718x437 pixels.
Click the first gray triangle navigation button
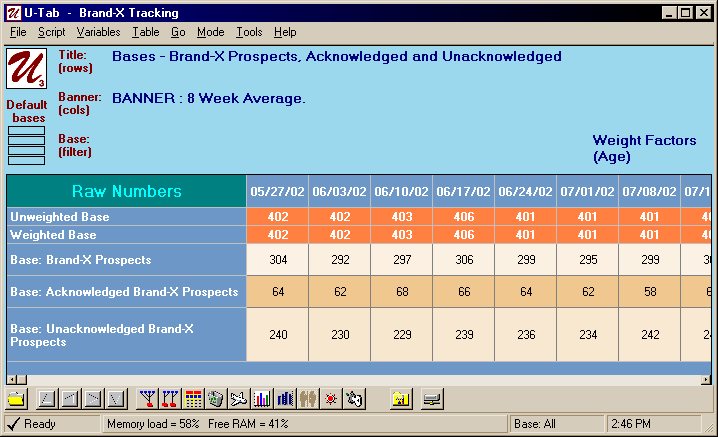coord(47,399)
